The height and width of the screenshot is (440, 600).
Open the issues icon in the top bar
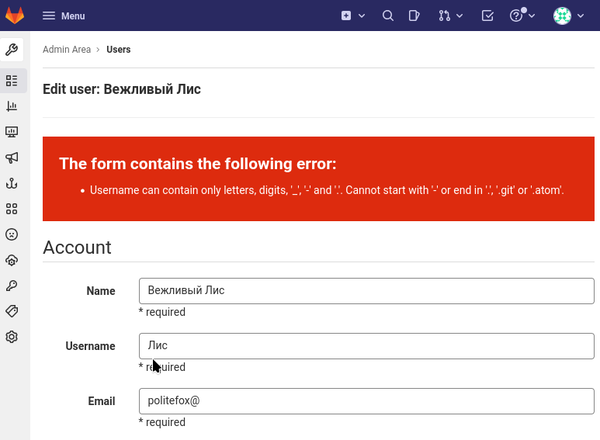point(415,16)
